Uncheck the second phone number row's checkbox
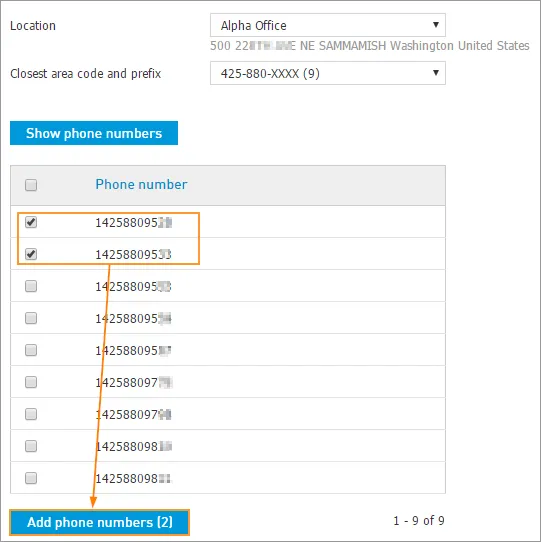Screen dimensions: 541x542 tap(31, 254)
